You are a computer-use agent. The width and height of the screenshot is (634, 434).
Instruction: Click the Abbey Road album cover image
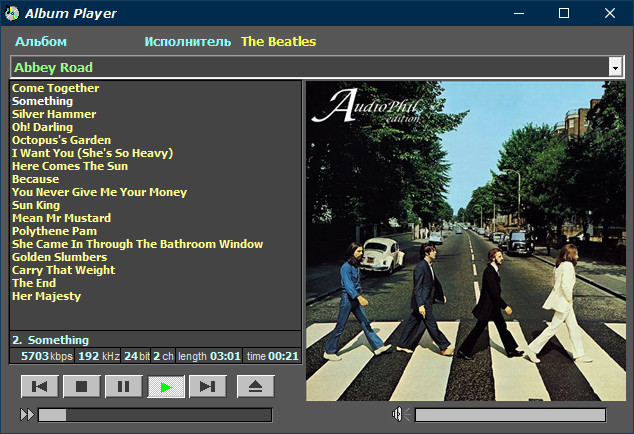coord(466,241)
